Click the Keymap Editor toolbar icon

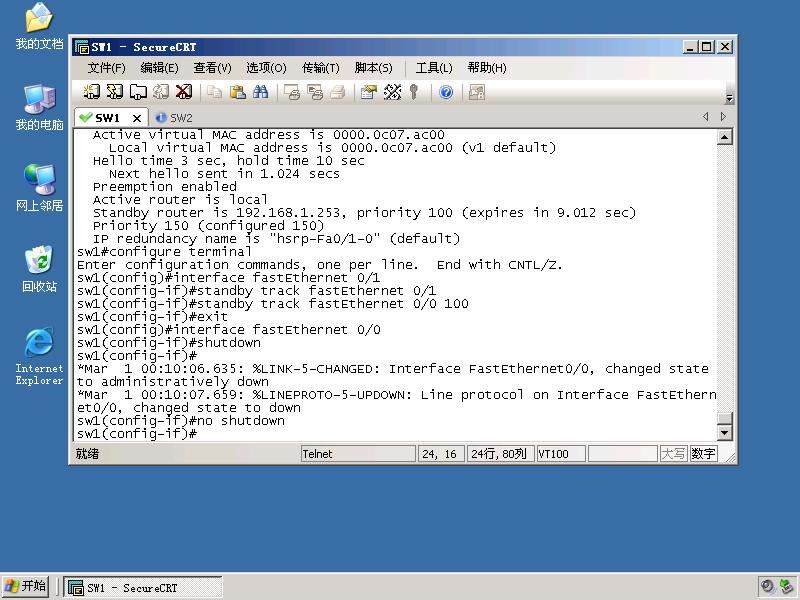click(x=392, y=92)
